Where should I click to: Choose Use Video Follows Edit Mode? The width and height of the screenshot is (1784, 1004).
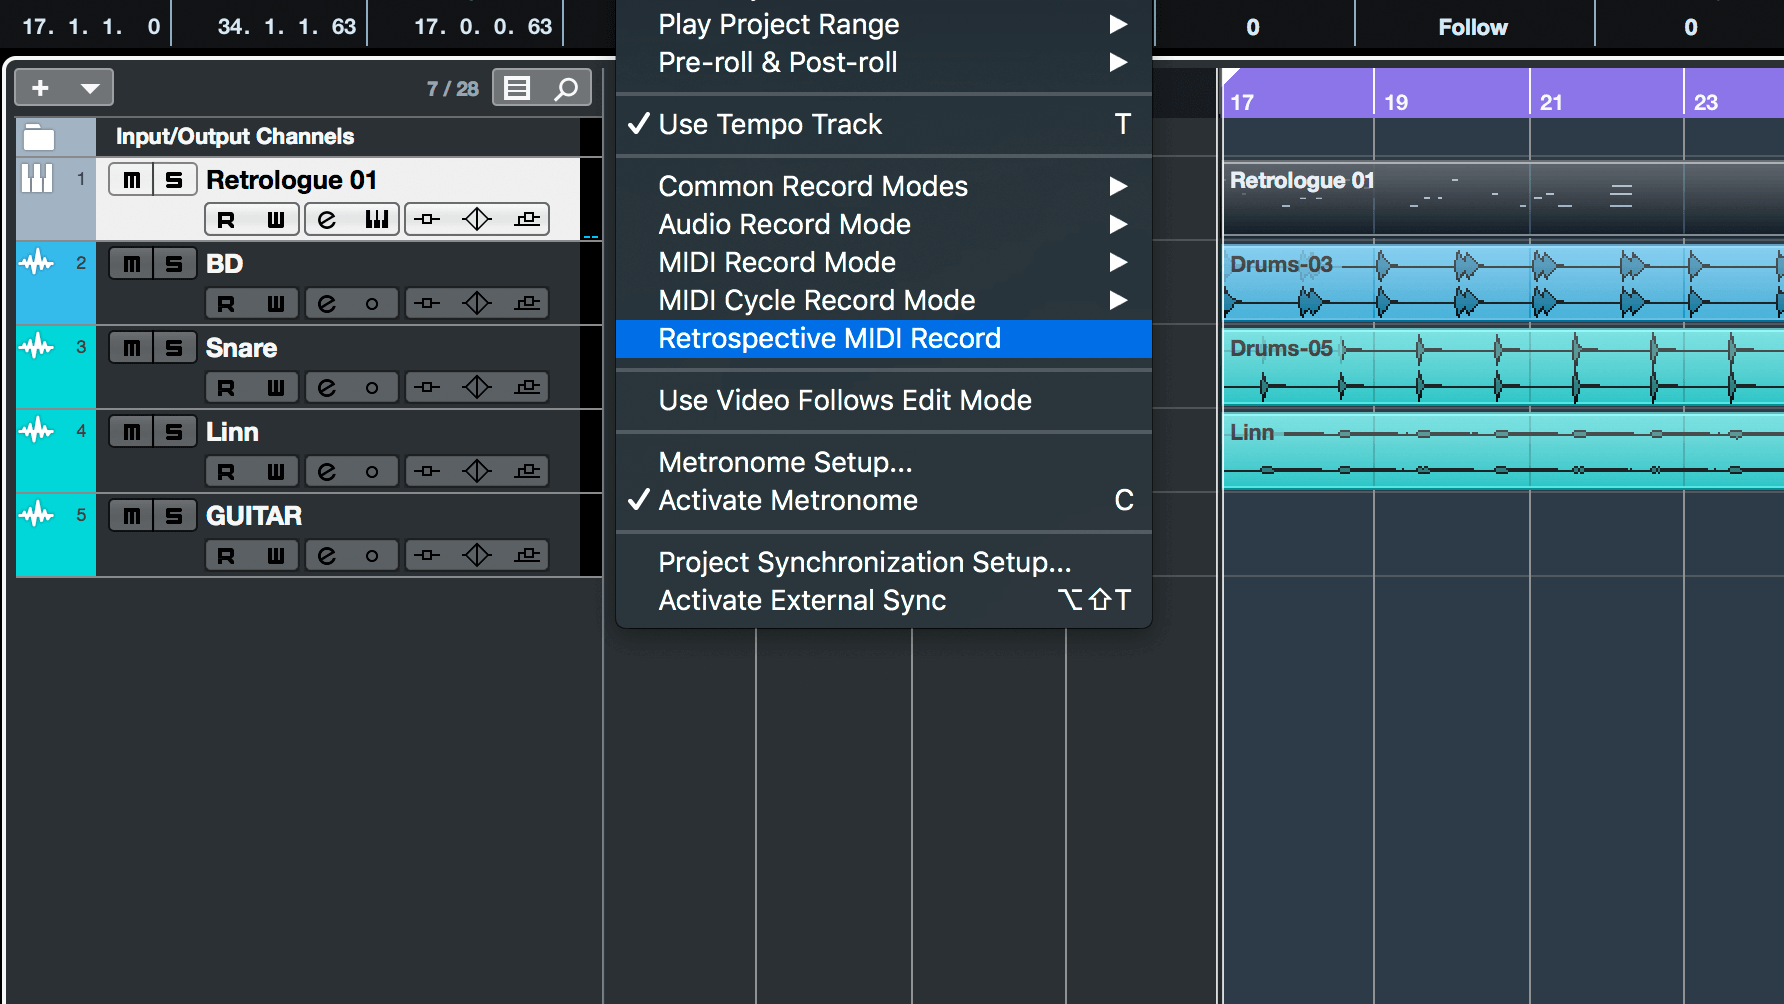[x=884, y=400]
